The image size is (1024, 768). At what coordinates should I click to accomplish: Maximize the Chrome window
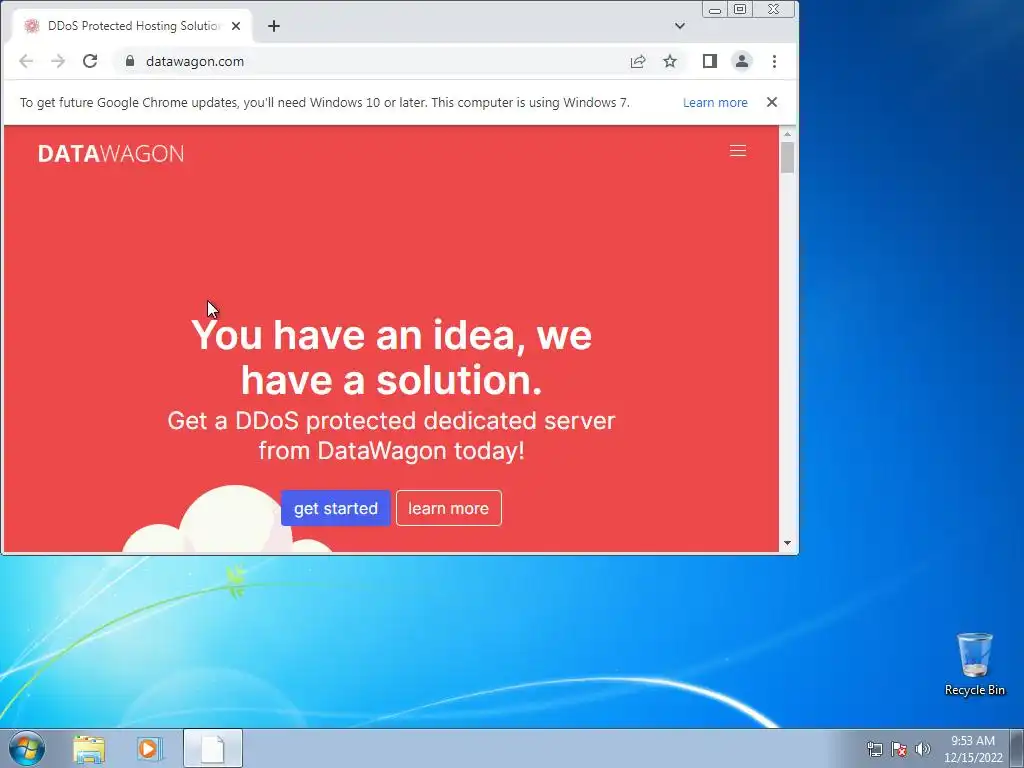[740, 10]
